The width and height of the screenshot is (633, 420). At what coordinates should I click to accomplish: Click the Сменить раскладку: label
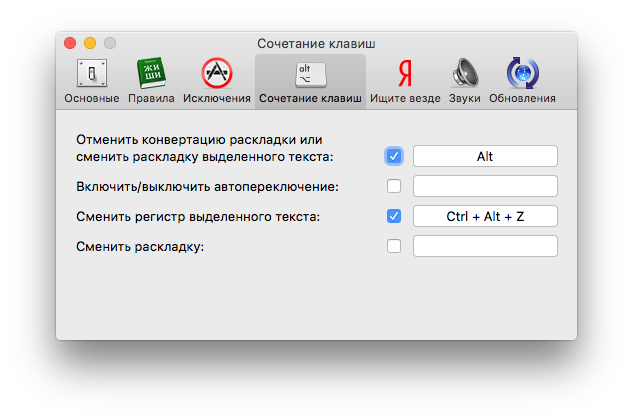pos(140,246)
